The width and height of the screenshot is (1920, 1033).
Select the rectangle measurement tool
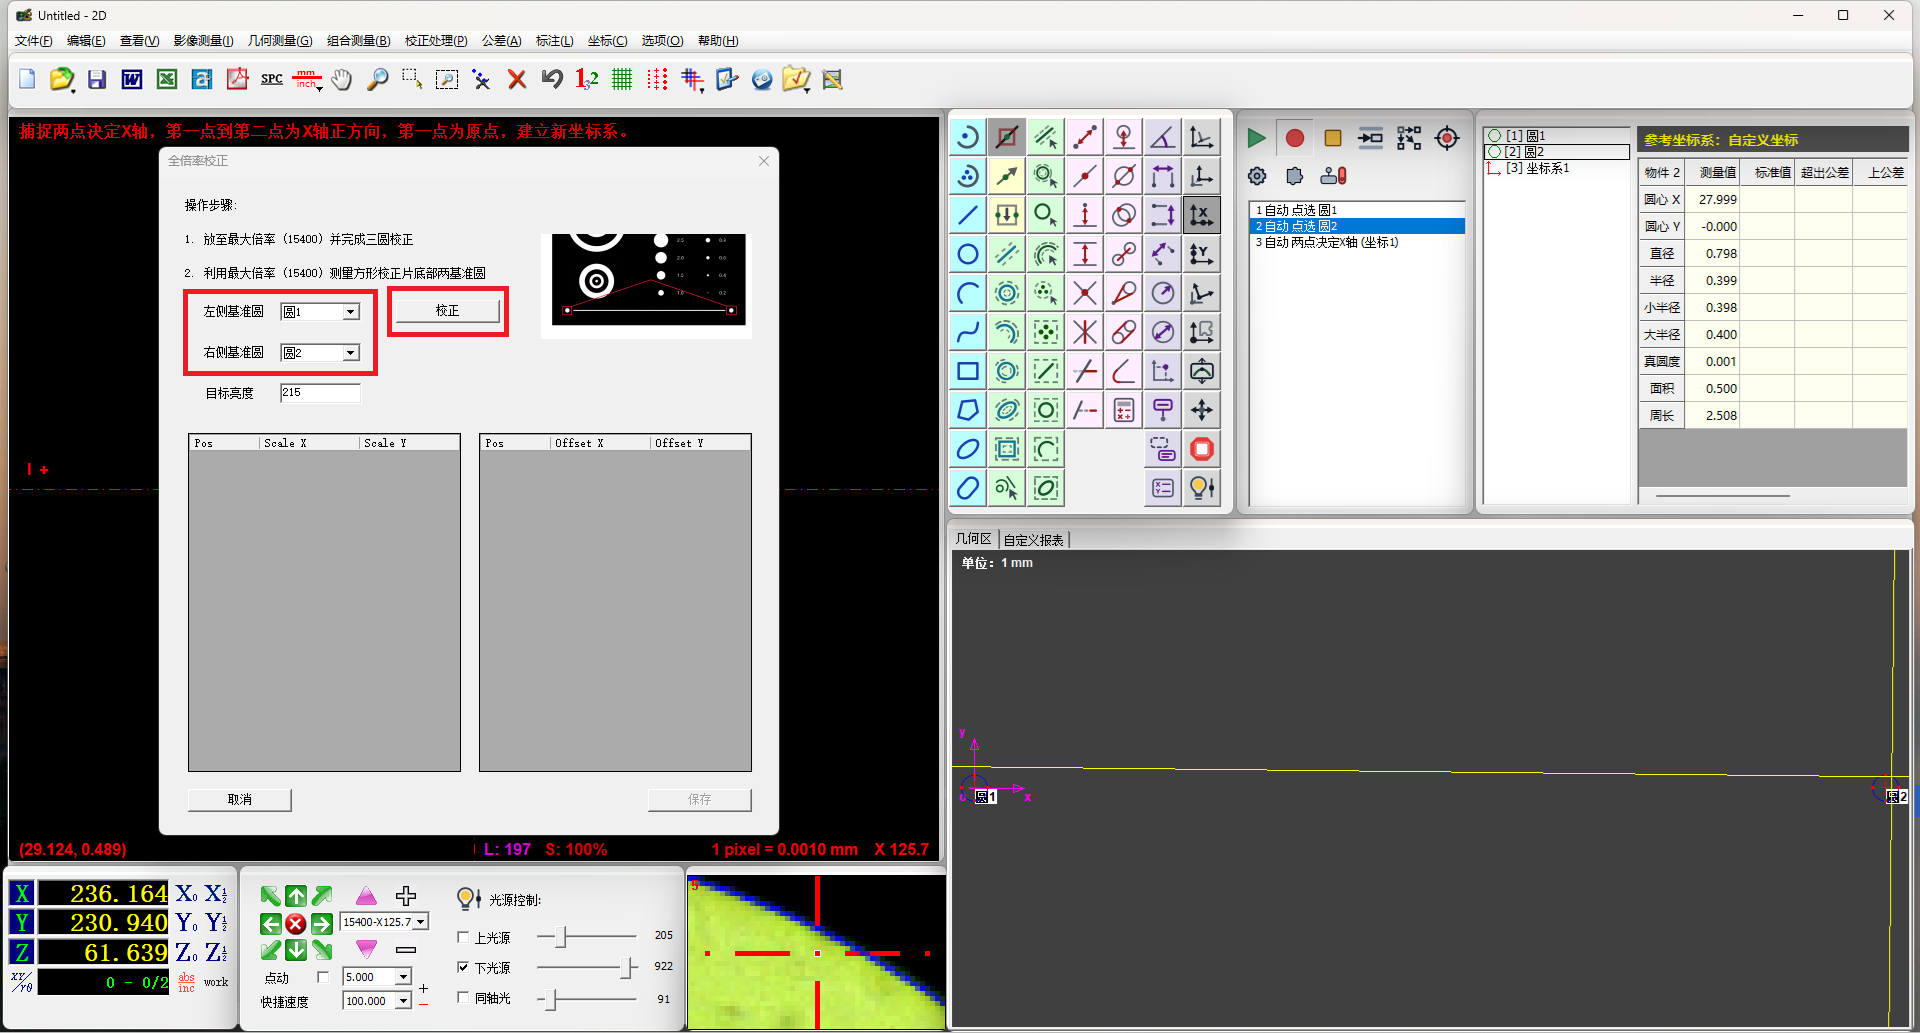pyautogui.click(x=967, y=371)
